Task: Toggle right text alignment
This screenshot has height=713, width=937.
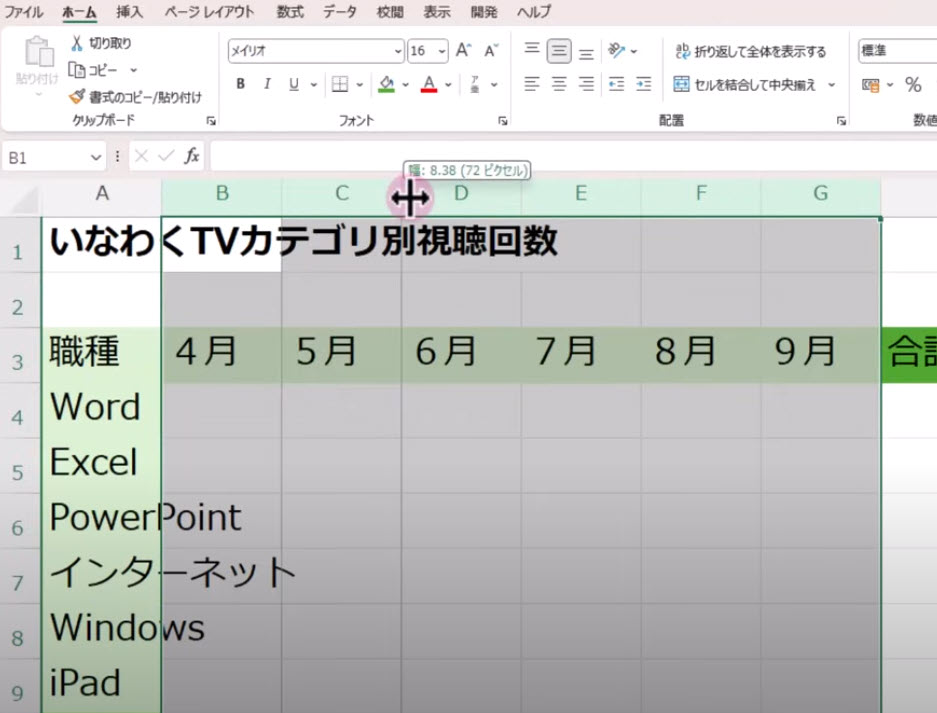Action: point(586,84)
